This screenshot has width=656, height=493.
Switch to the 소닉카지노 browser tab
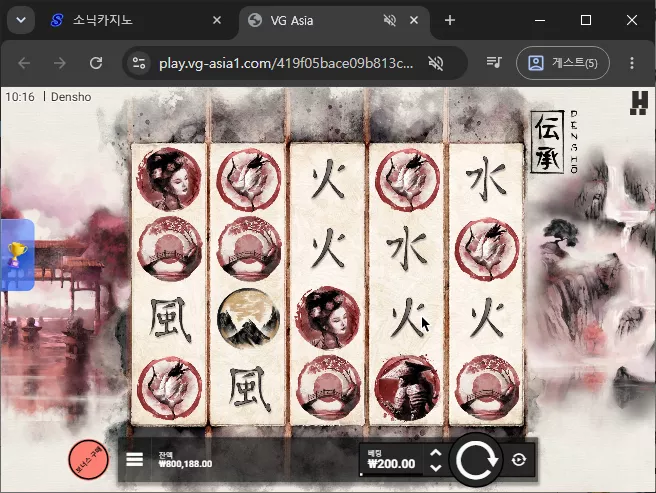[132, 21]
